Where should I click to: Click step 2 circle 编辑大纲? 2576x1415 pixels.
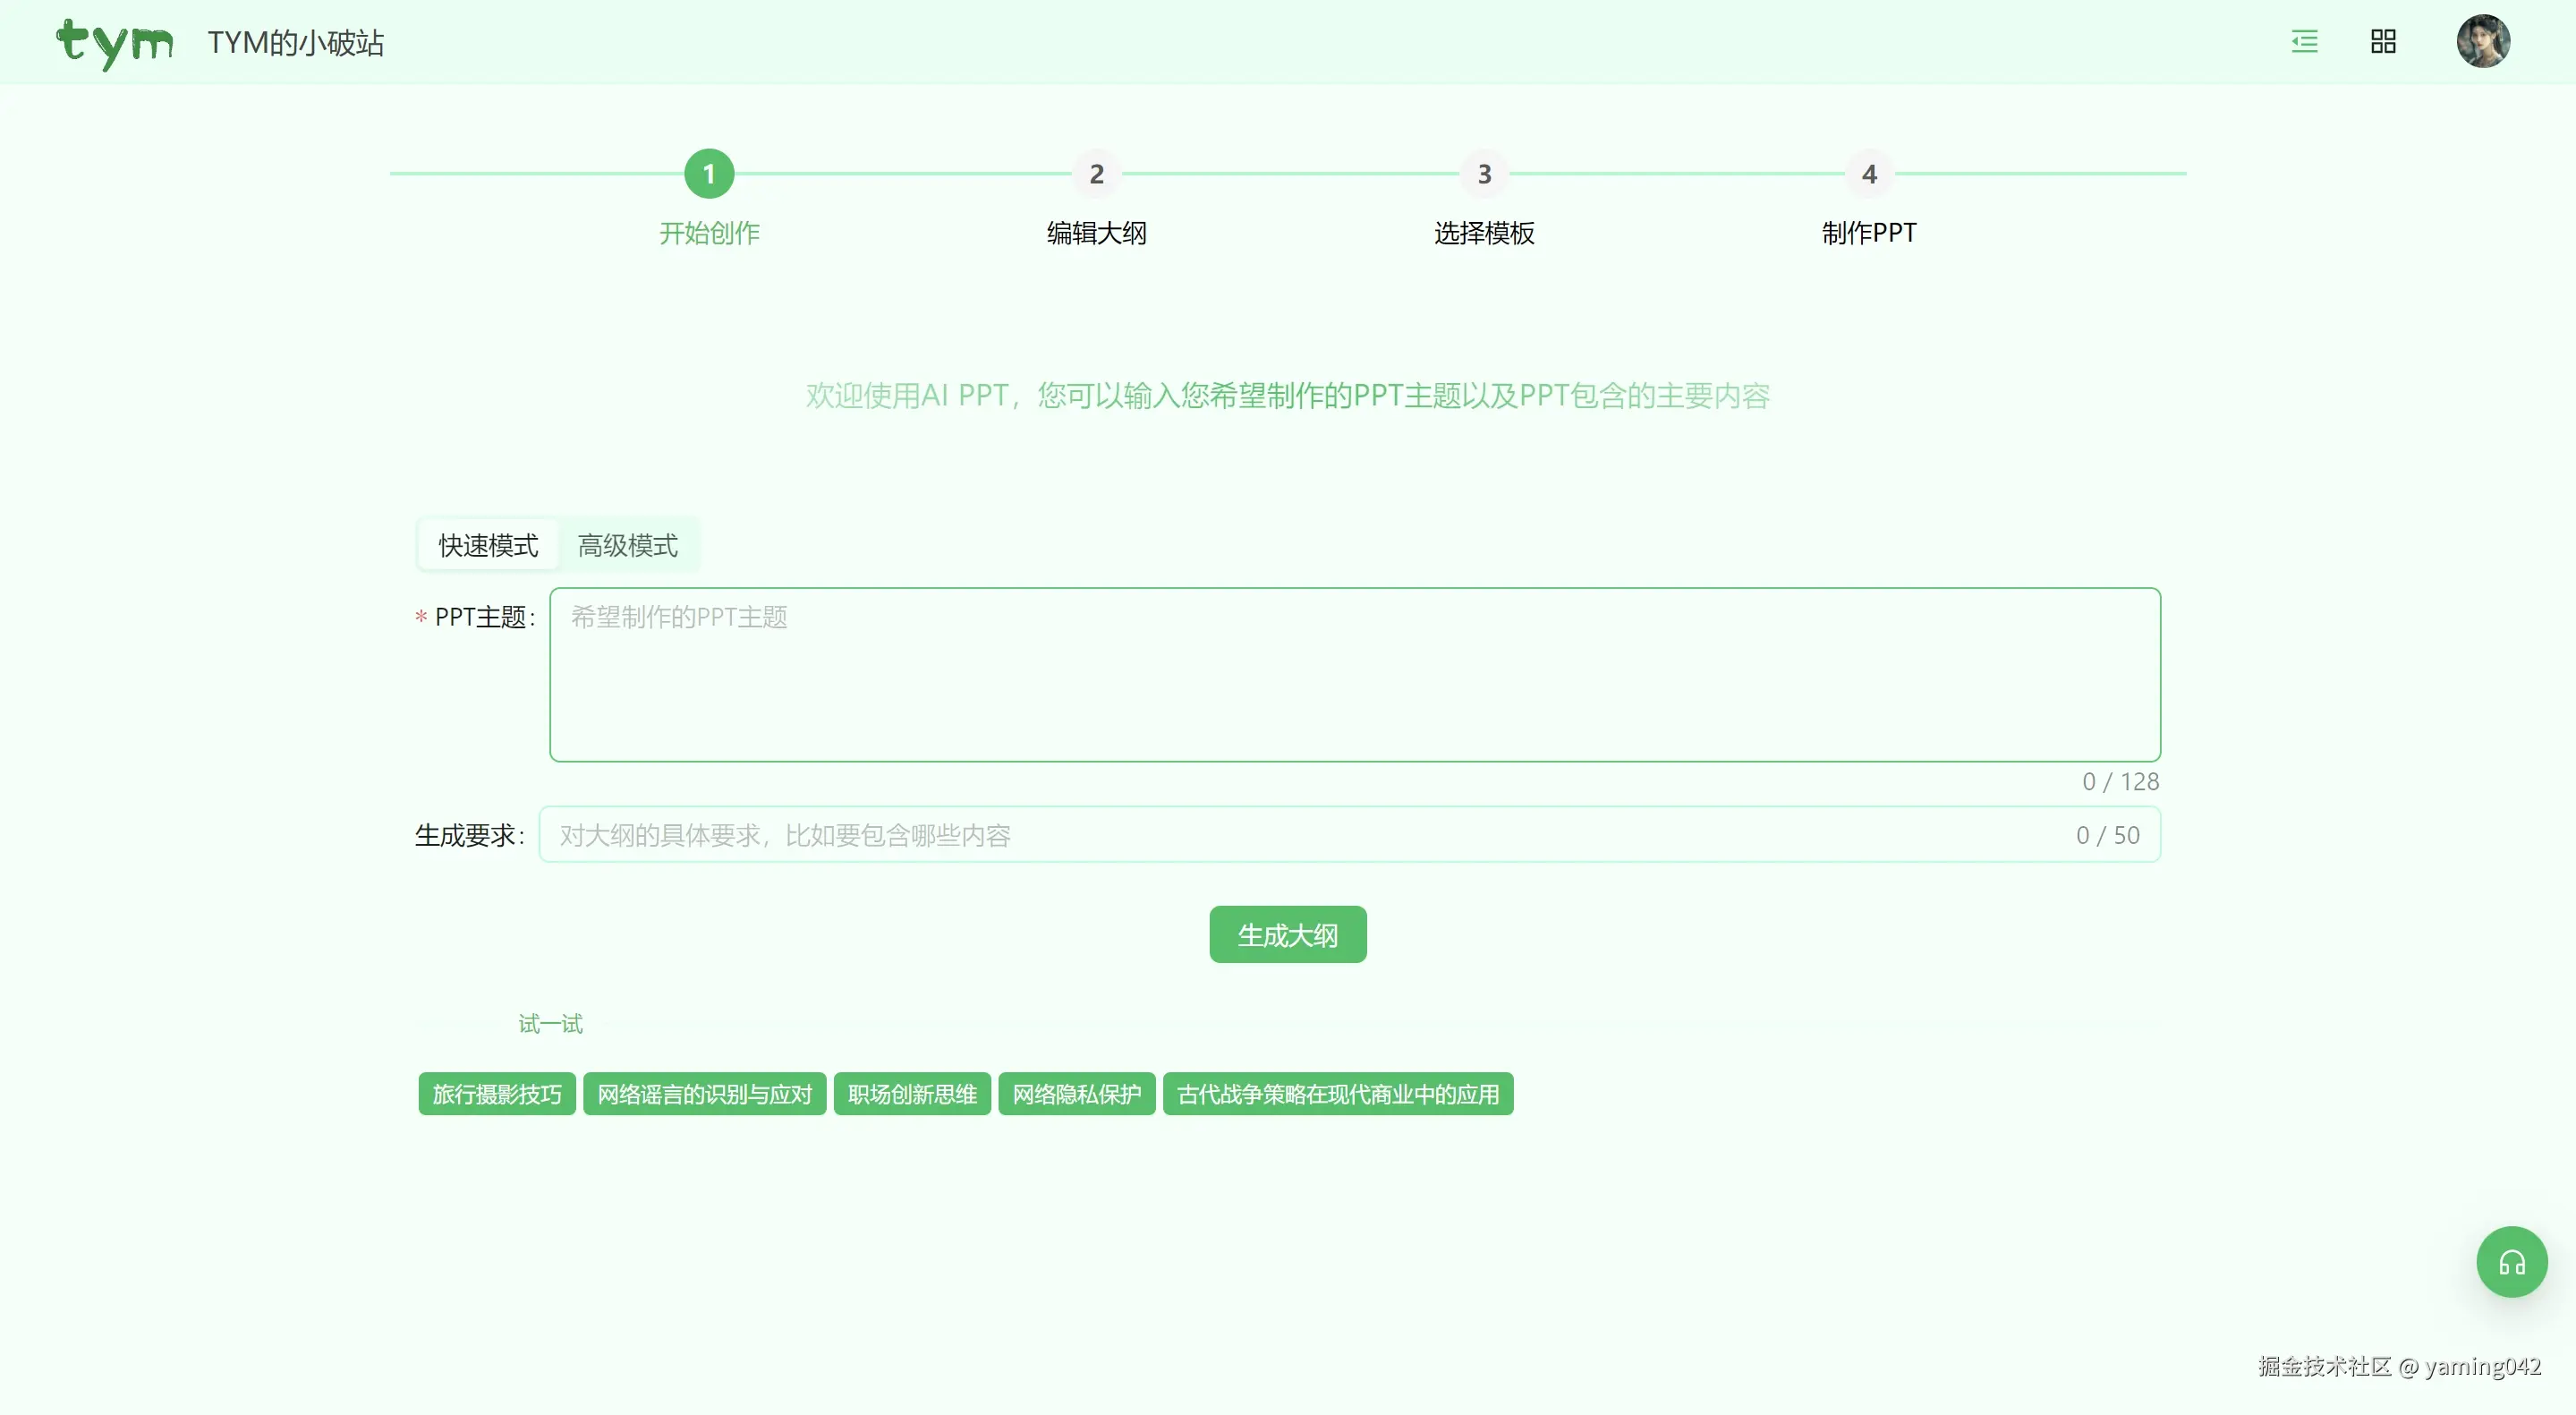(1096, 174)
